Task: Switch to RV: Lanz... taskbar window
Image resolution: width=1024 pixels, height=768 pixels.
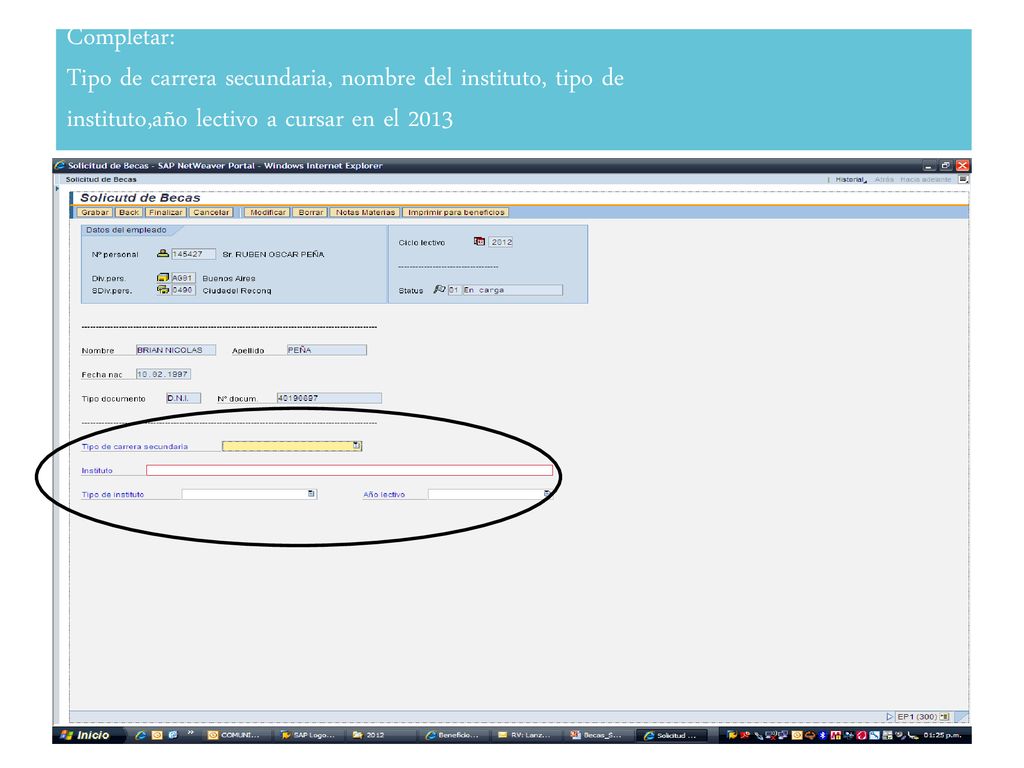Action: tap(527, 735)
